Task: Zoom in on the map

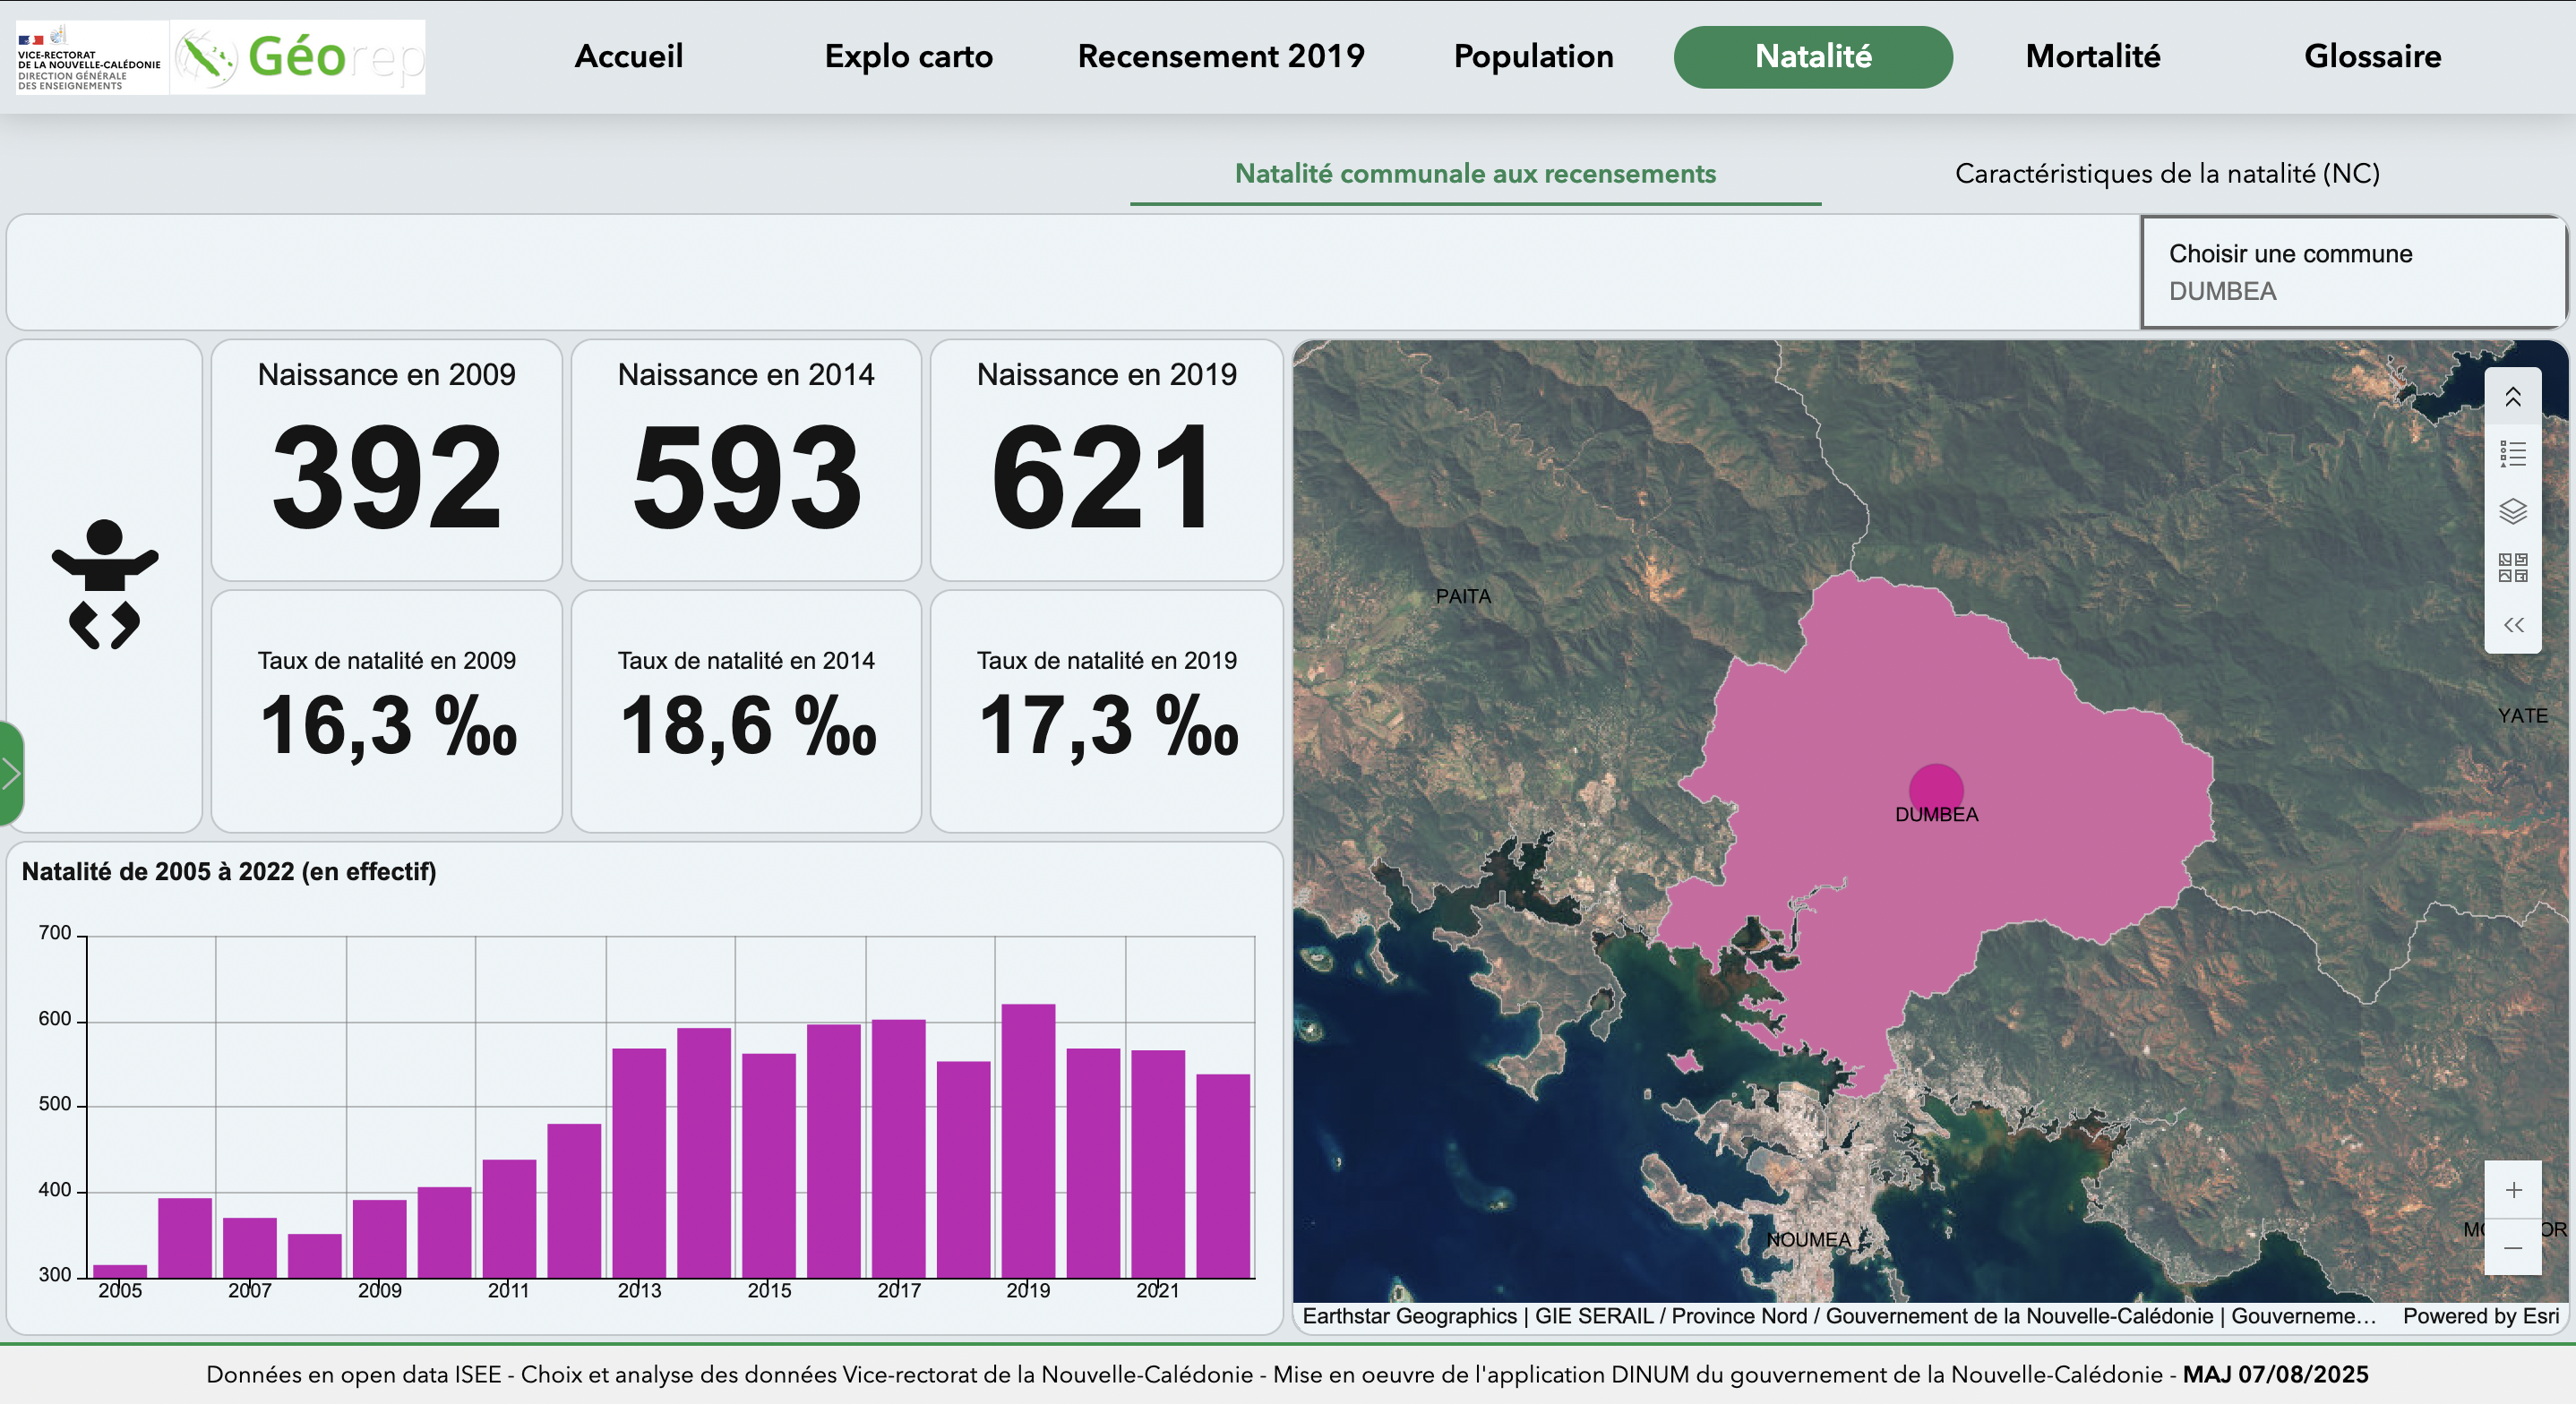Action: tap(2512, 1190)
